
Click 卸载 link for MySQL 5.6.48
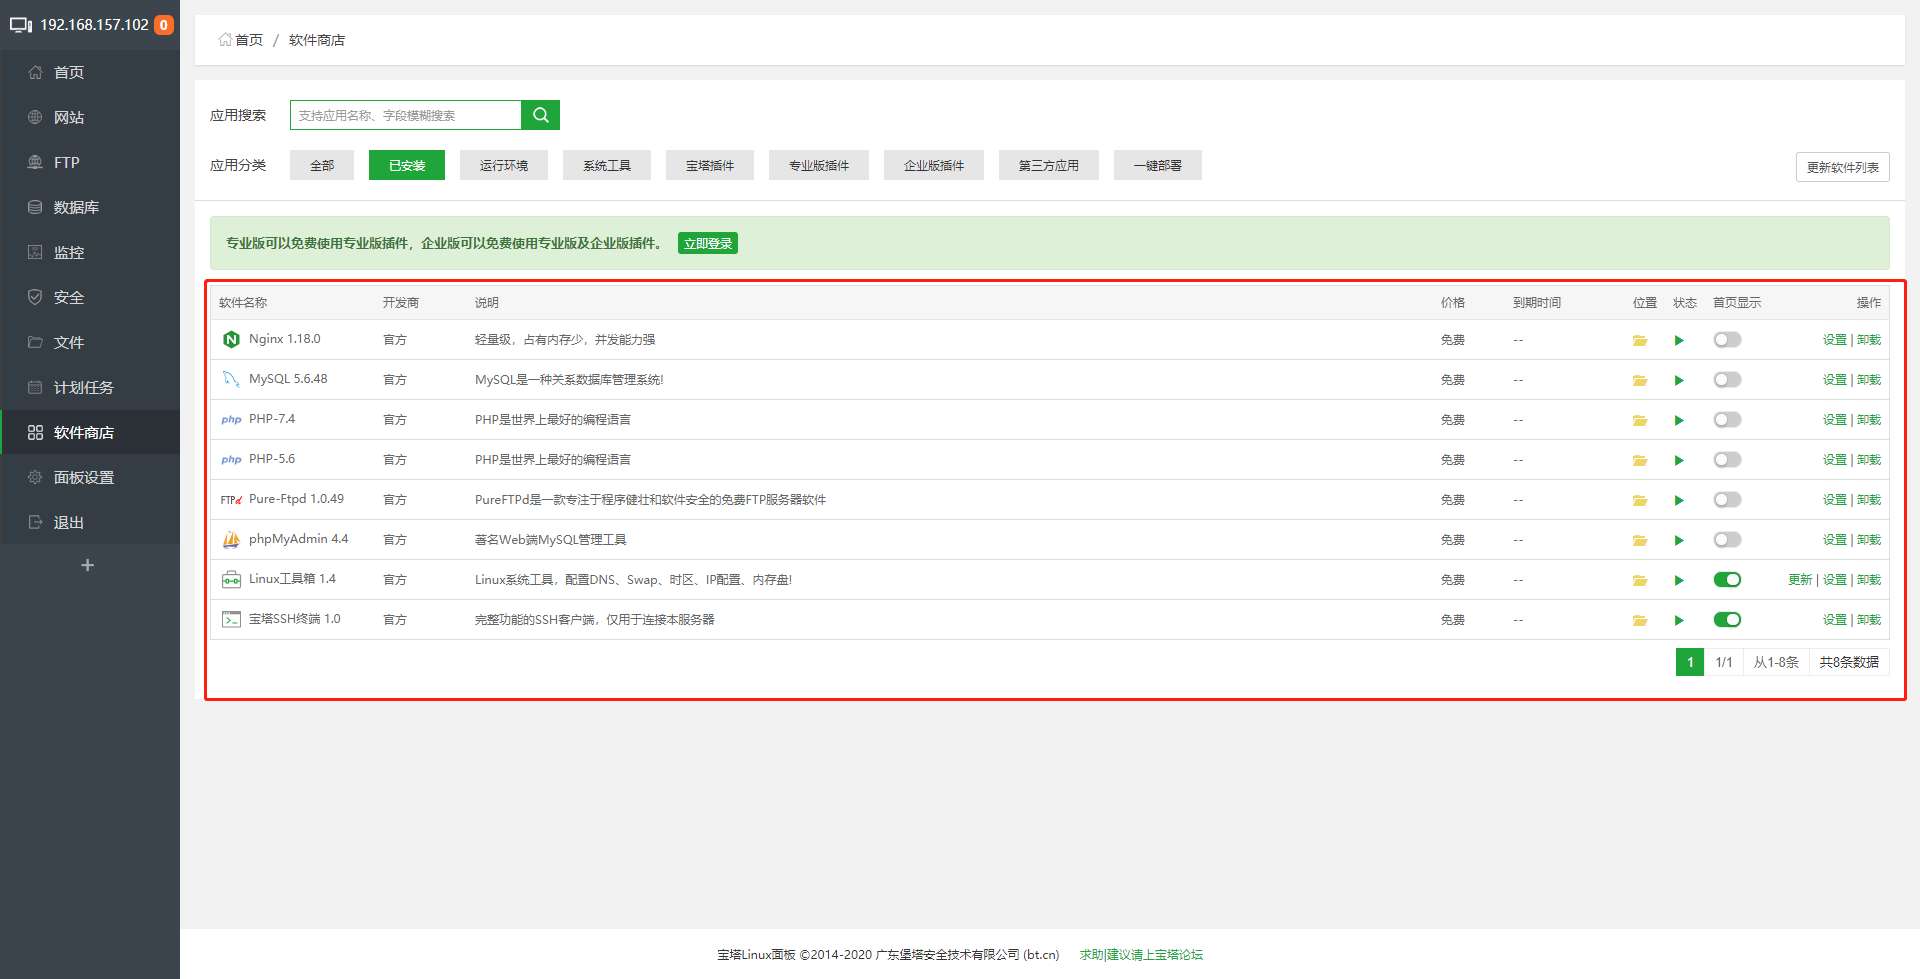(x=1869, y=380)
